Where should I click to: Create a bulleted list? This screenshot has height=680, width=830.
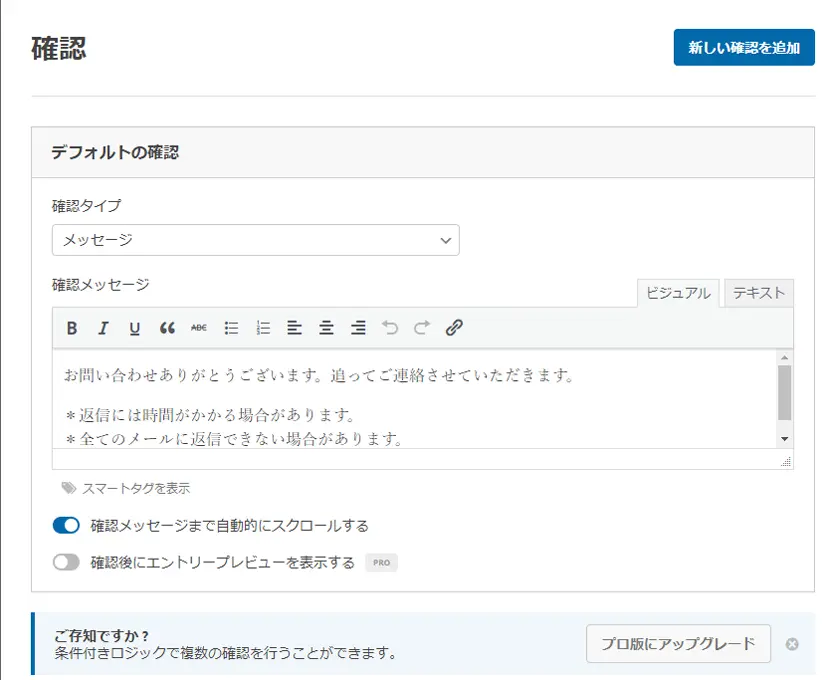tap(231, 328)
